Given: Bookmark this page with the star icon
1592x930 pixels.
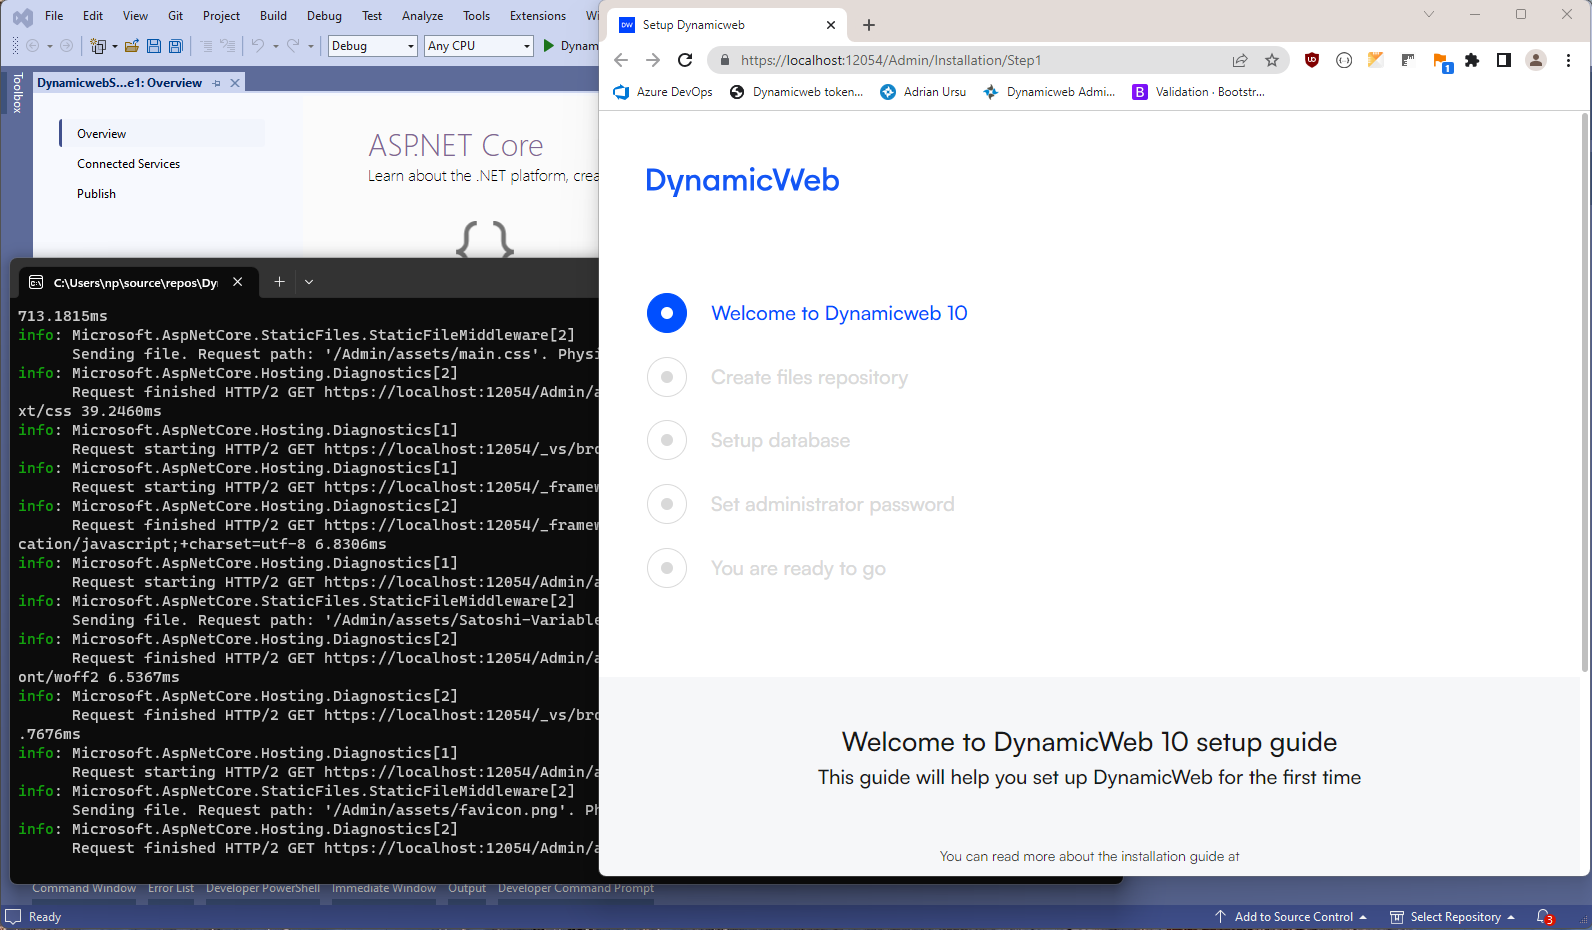Looking at the screenshot, I should [1272, 60].
